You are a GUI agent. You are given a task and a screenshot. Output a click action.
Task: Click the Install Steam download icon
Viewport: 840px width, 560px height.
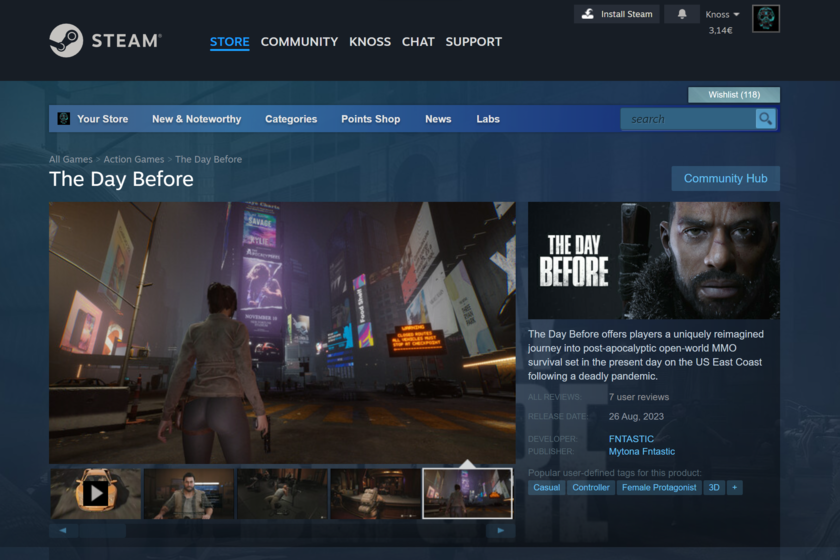588,14
